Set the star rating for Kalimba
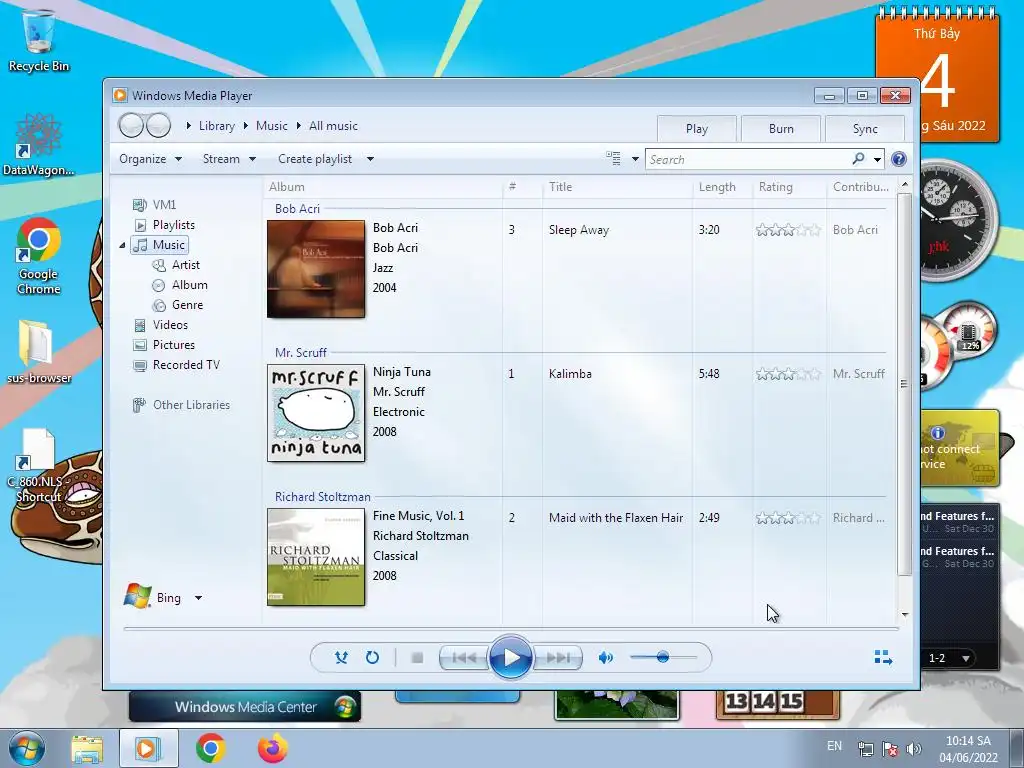1024x768 pixels. pos(788,374)
